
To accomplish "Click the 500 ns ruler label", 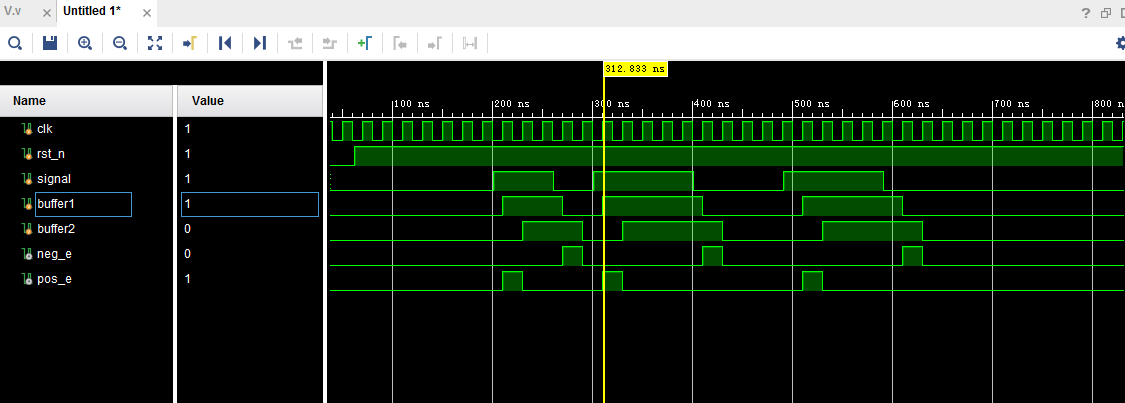I will click(812, 104).
